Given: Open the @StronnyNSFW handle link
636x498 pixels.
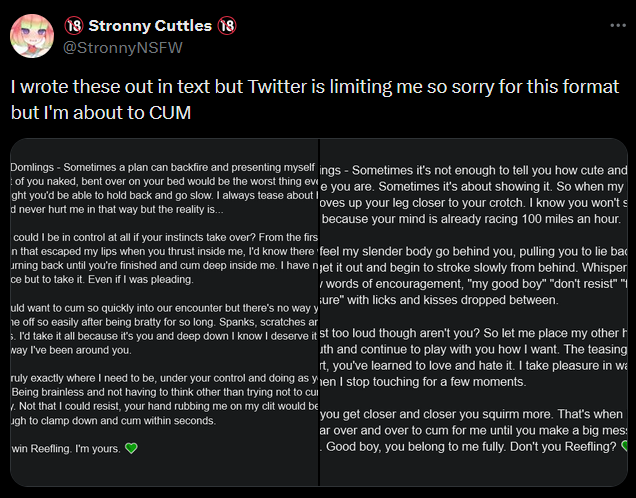Looking at the screenshot, I should coord(124,47).
